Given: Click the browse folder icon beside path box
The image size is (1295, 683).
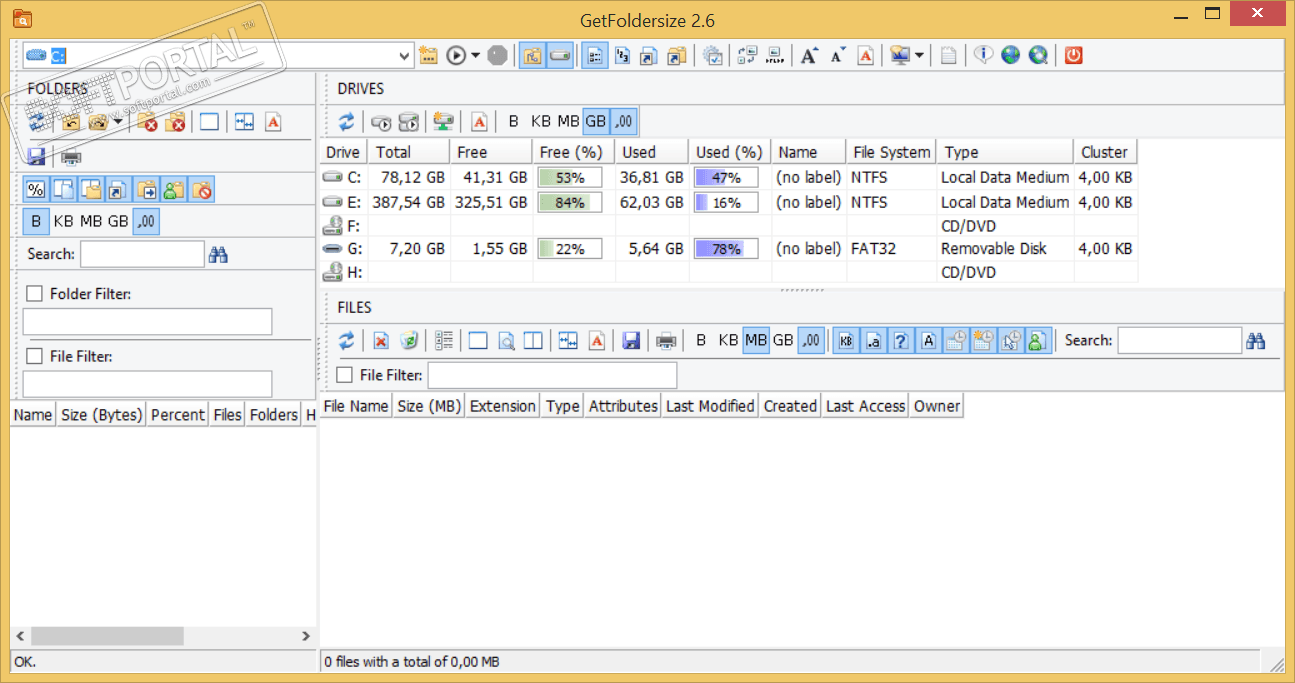Looking at the screenshot, I should pos(429,56).
